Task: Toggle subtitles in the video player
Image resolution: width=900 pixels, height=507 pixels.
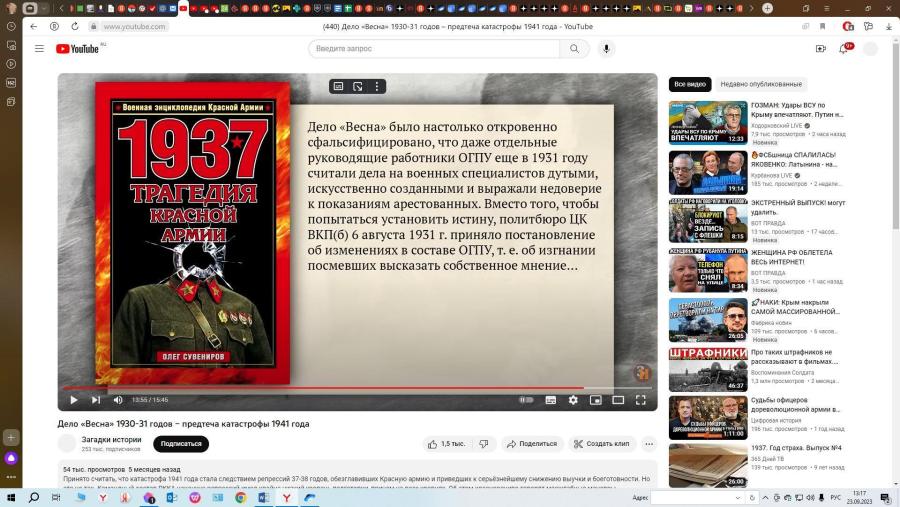Action: pos(550,400)
